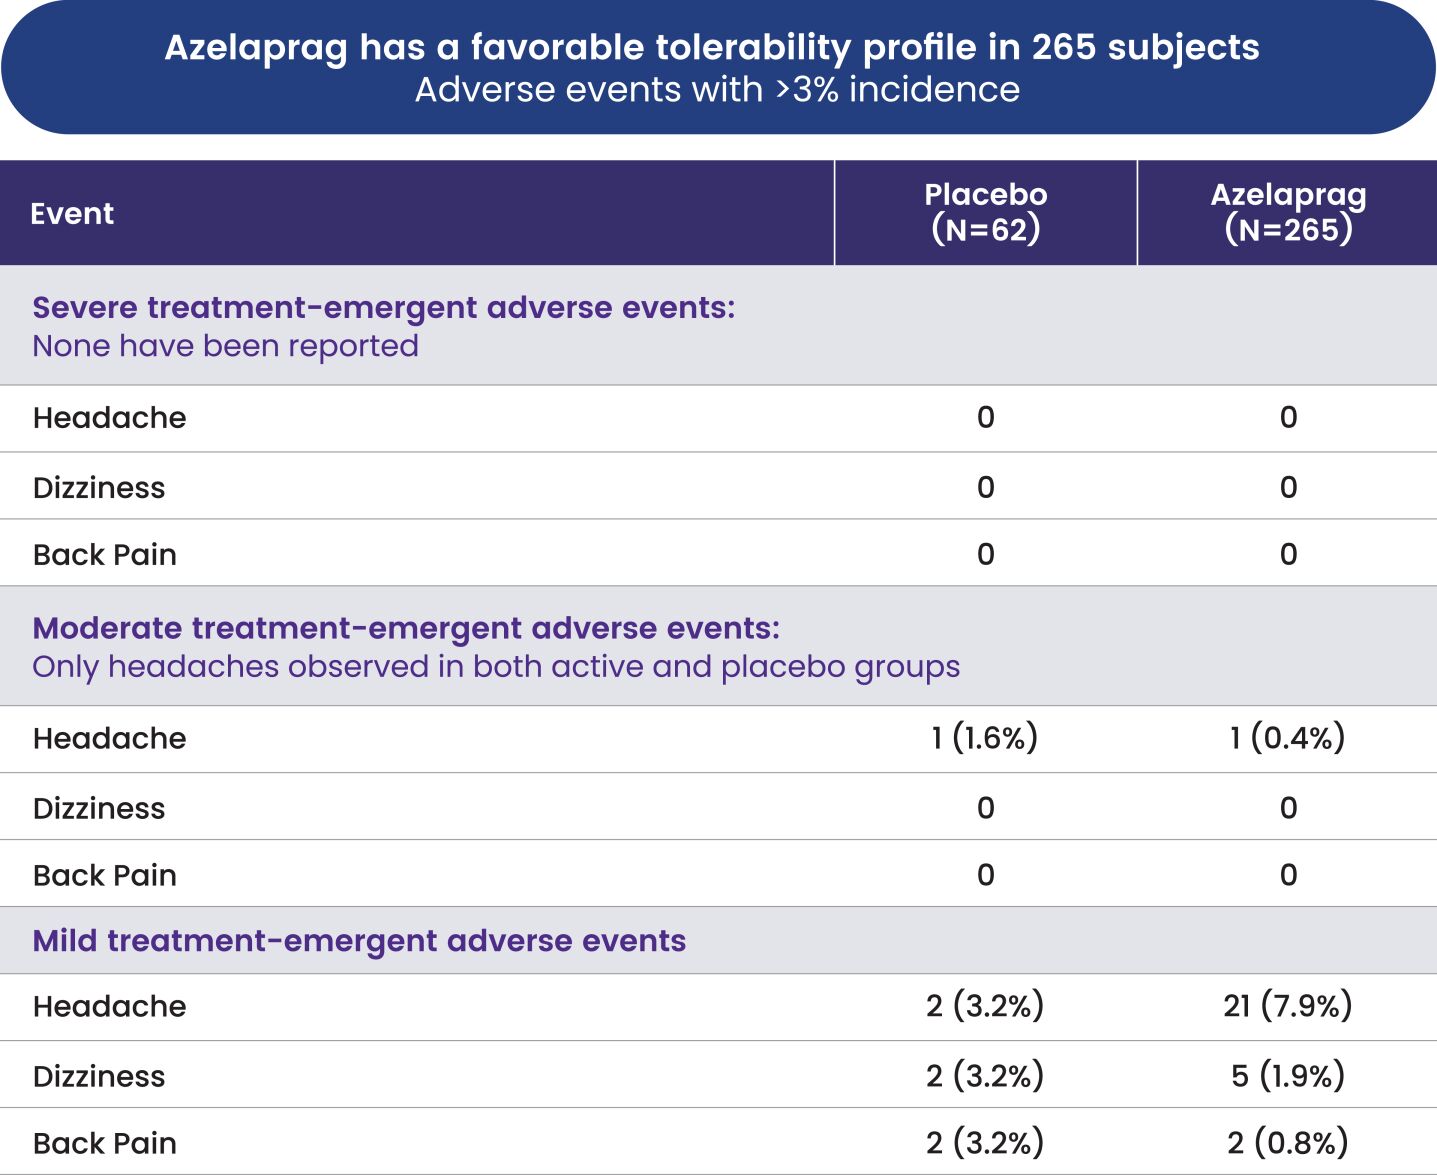This screenshot has width=1437, height=1175.
Task: Click the "2 (0.8%)" mild back pain value
Action: coord(1287,1143)
